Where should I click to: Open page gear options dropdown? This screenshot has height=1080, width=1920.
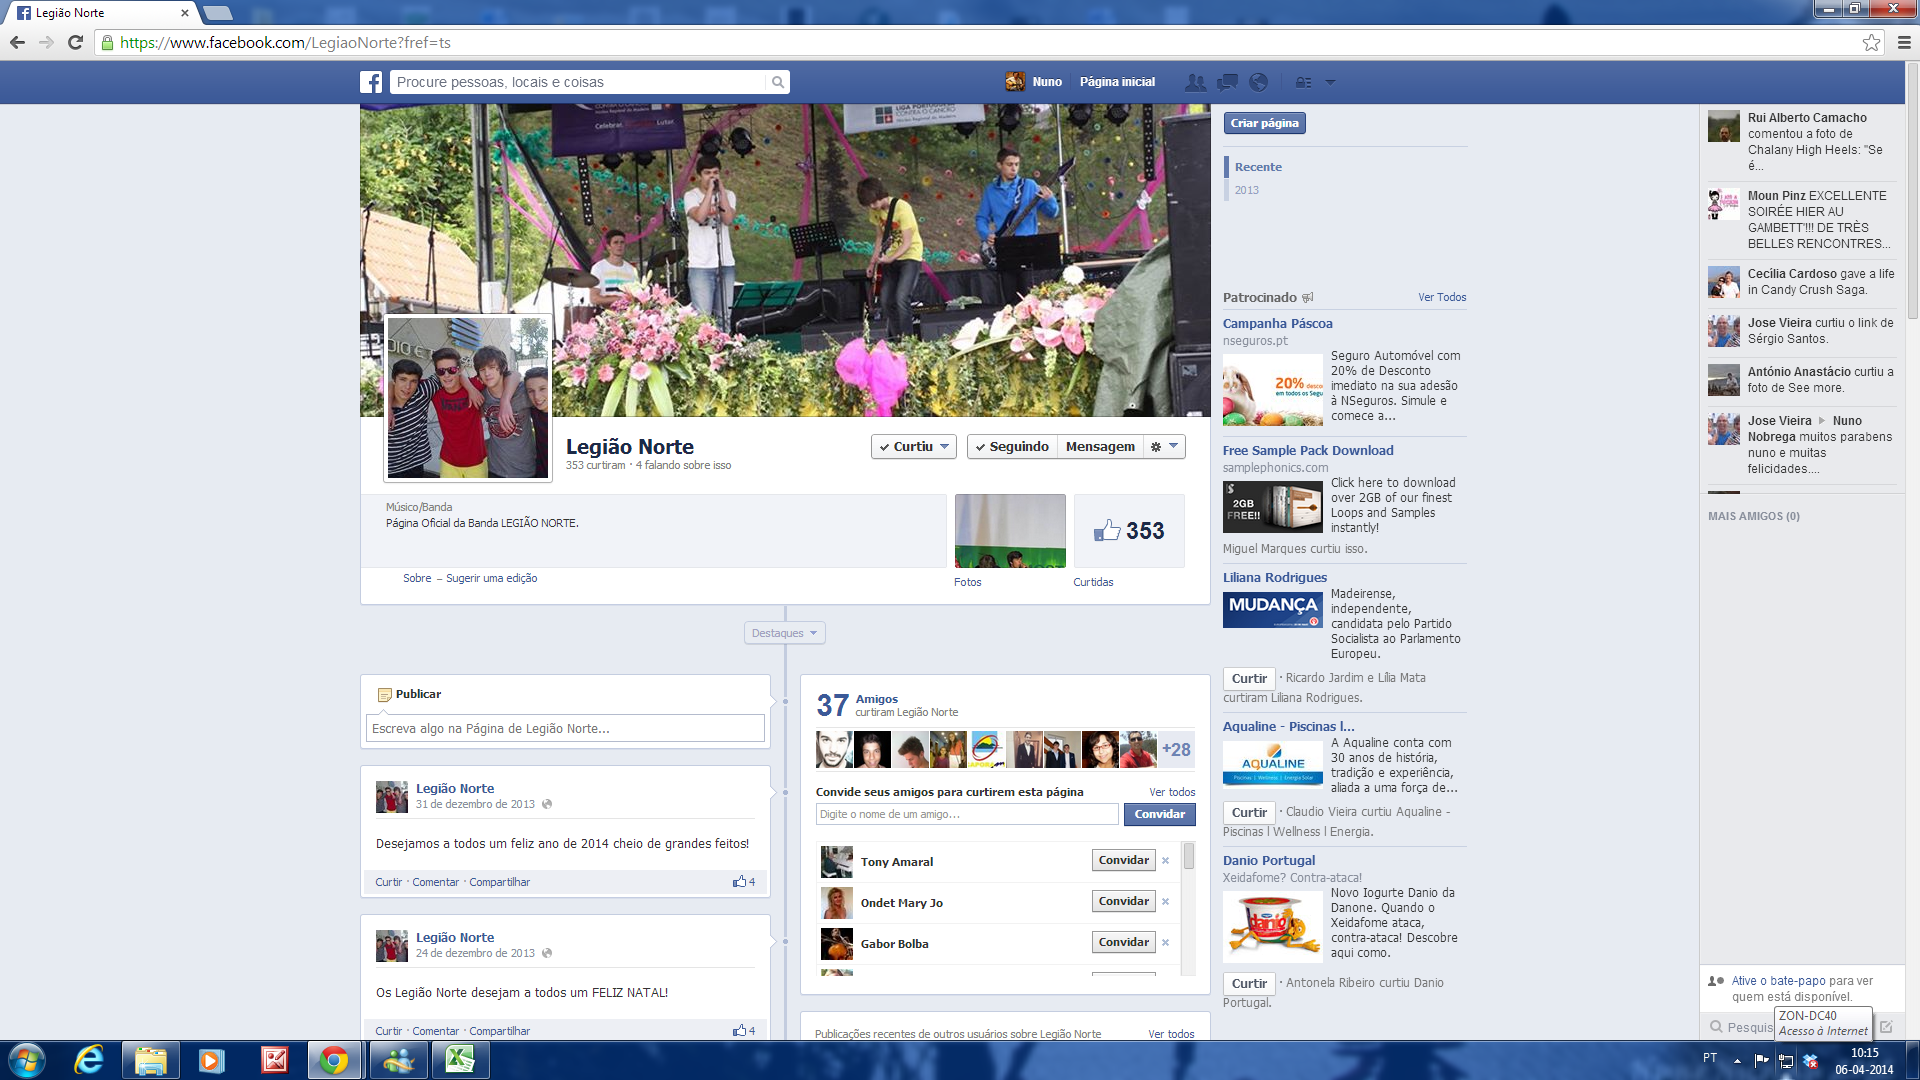click(x=1164, y=447)
